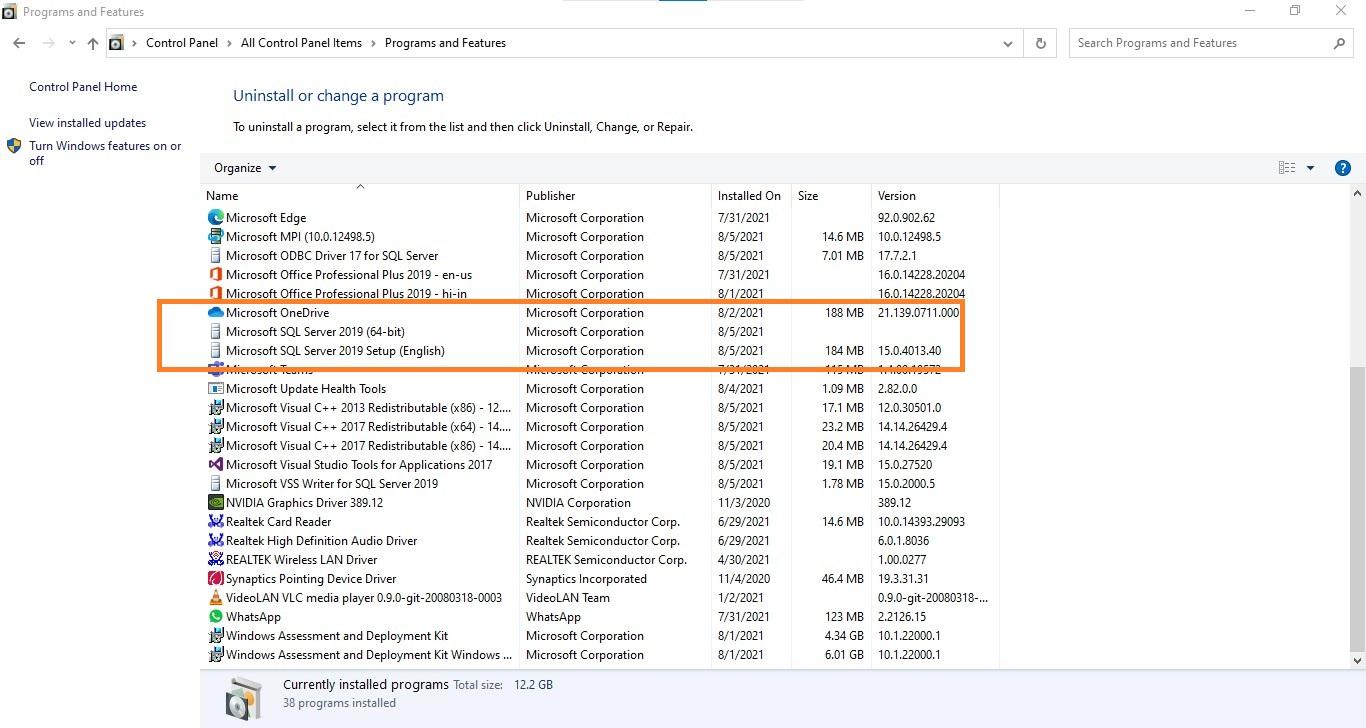Select Microsoft Office Professional Plus 2019 - hi-in
Image resolution: width=1366 pixels, height=728 pixels.
pyautogui.click(x=346, y=294)
